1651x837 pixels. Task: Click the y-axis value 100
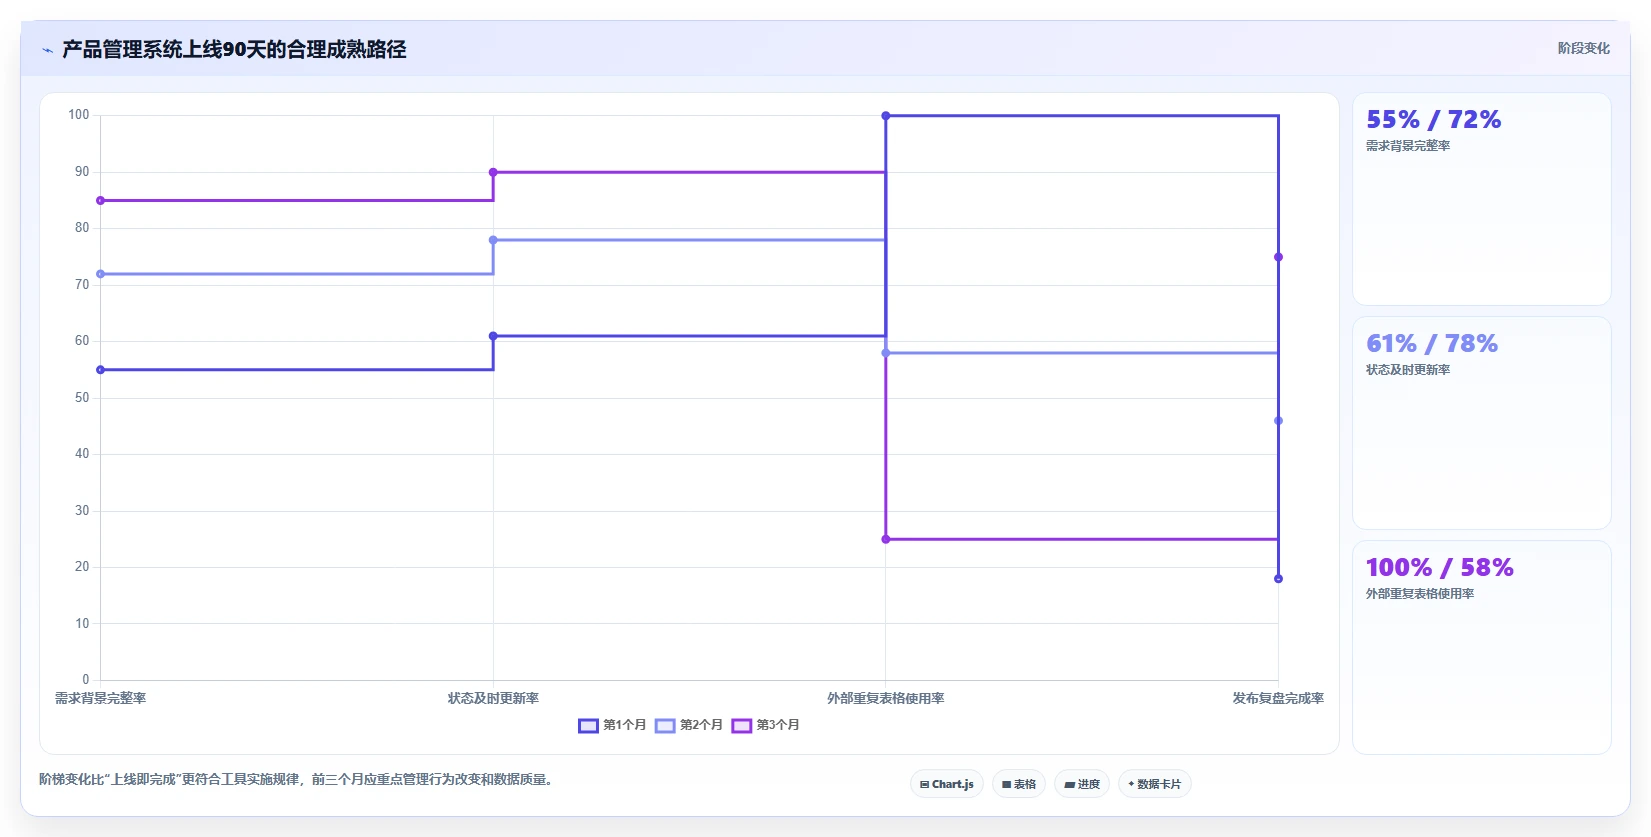(79, 115)
